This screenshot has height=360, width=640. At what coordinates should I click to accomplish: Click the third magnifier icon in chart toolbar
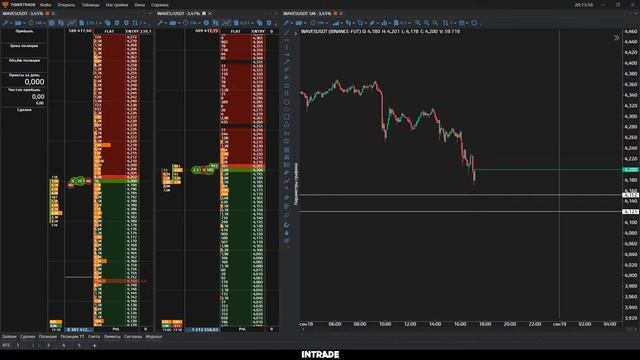click(x=436, y=23)
